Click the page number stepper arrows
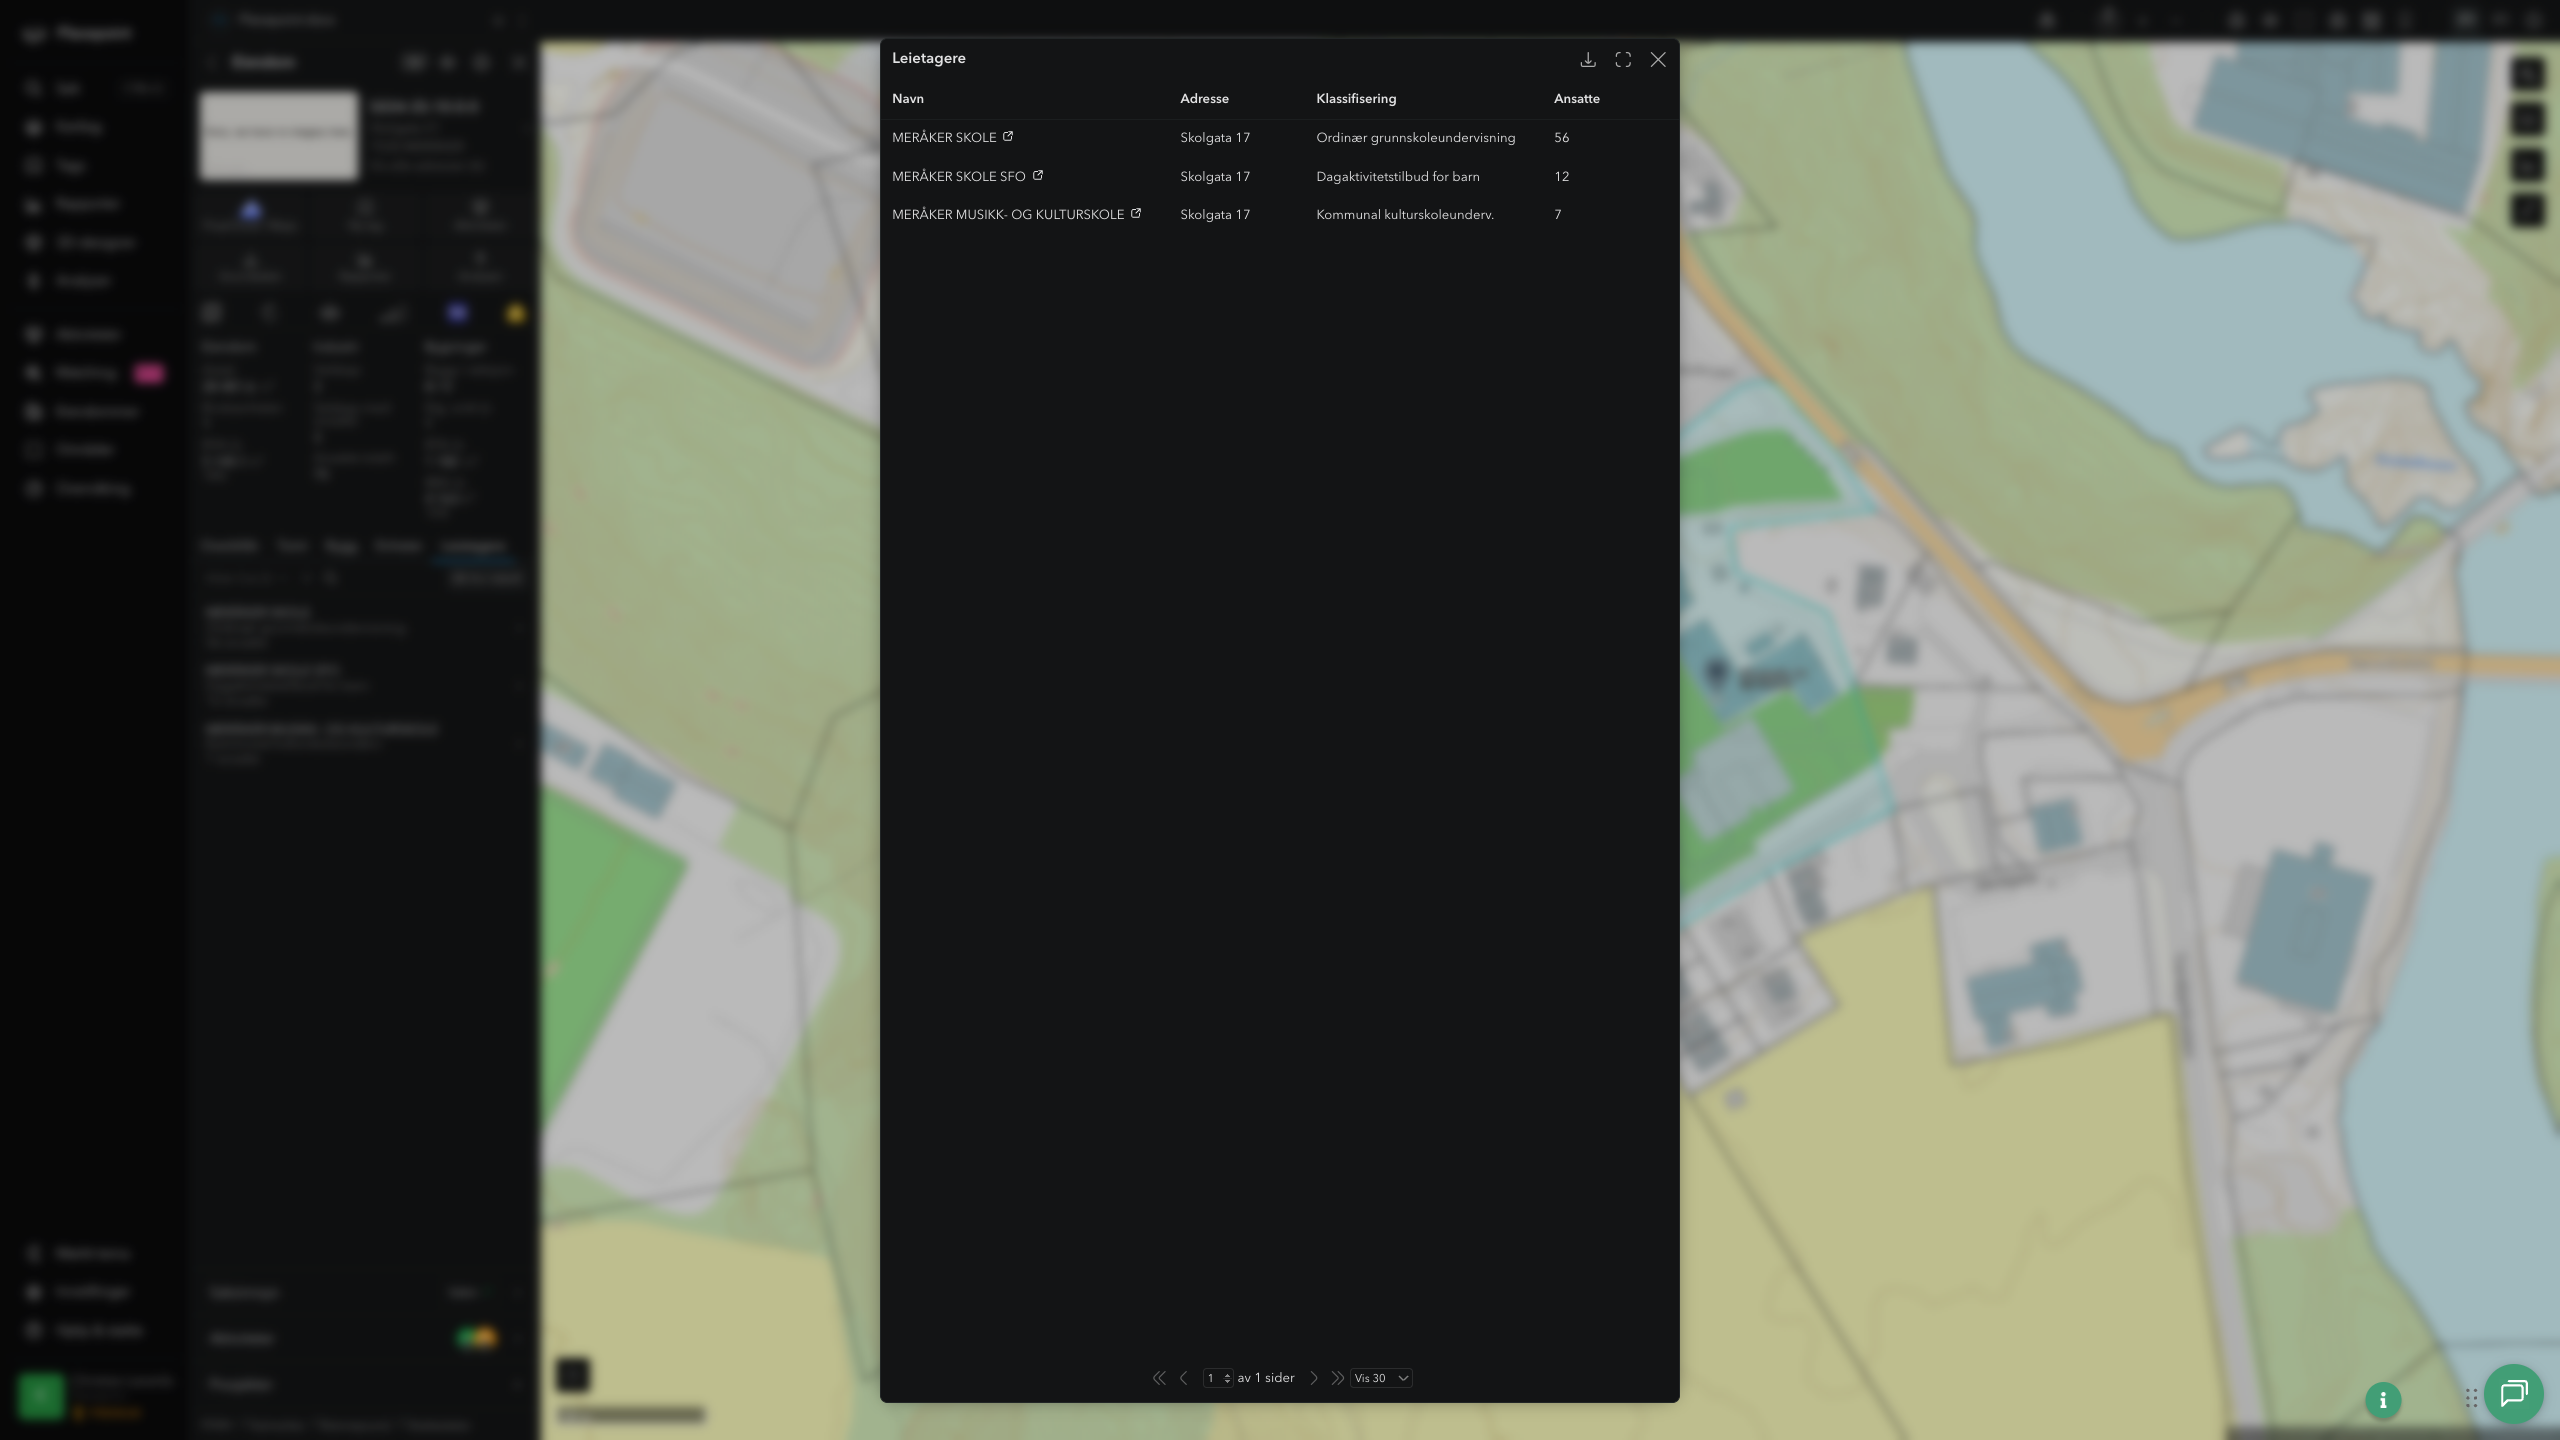Image resolution: width=2560 pixels, height=1440 pixels. [1227, 1378]
